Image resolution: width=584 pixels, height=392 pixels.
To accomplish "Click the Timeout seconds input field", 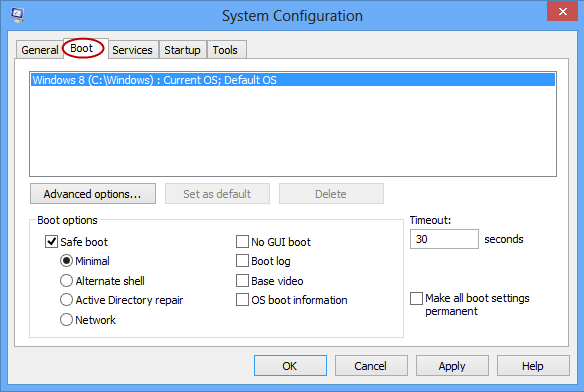I will (x=444, y=239).
